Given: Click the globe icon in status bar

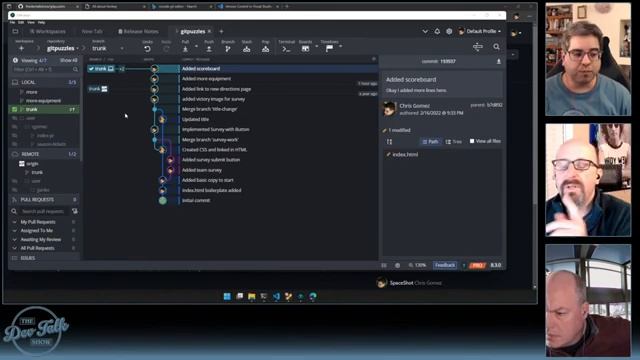Looking at the screenshot, I should 397,265.
